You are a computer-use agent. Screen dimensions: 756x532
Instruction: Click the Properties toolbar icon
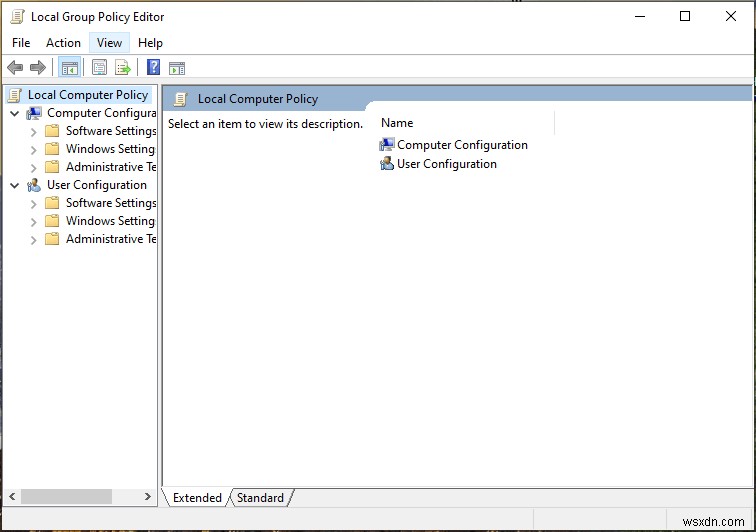click(x=99, y=68)
